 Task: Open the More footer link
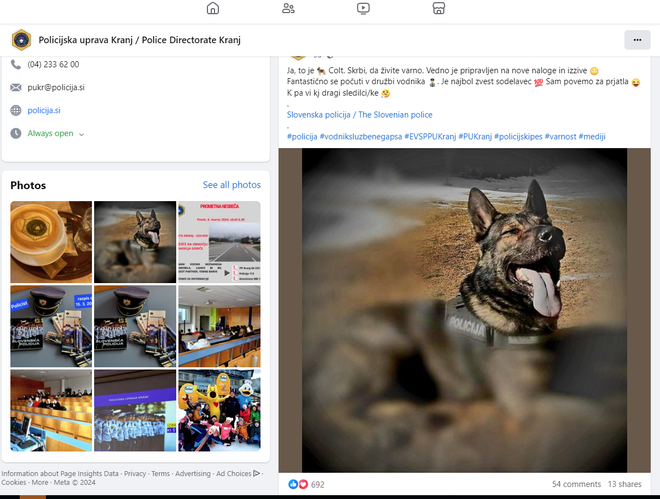(40, 482)
